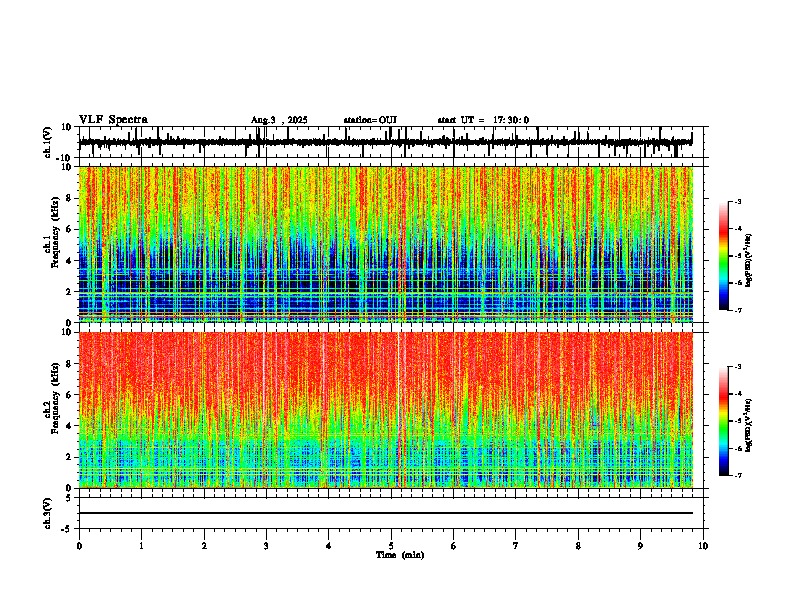This screenshot has height=612, width=792.
Task: Click the "ch.1(V)" waveform axis label
Action: click(48, 142)
